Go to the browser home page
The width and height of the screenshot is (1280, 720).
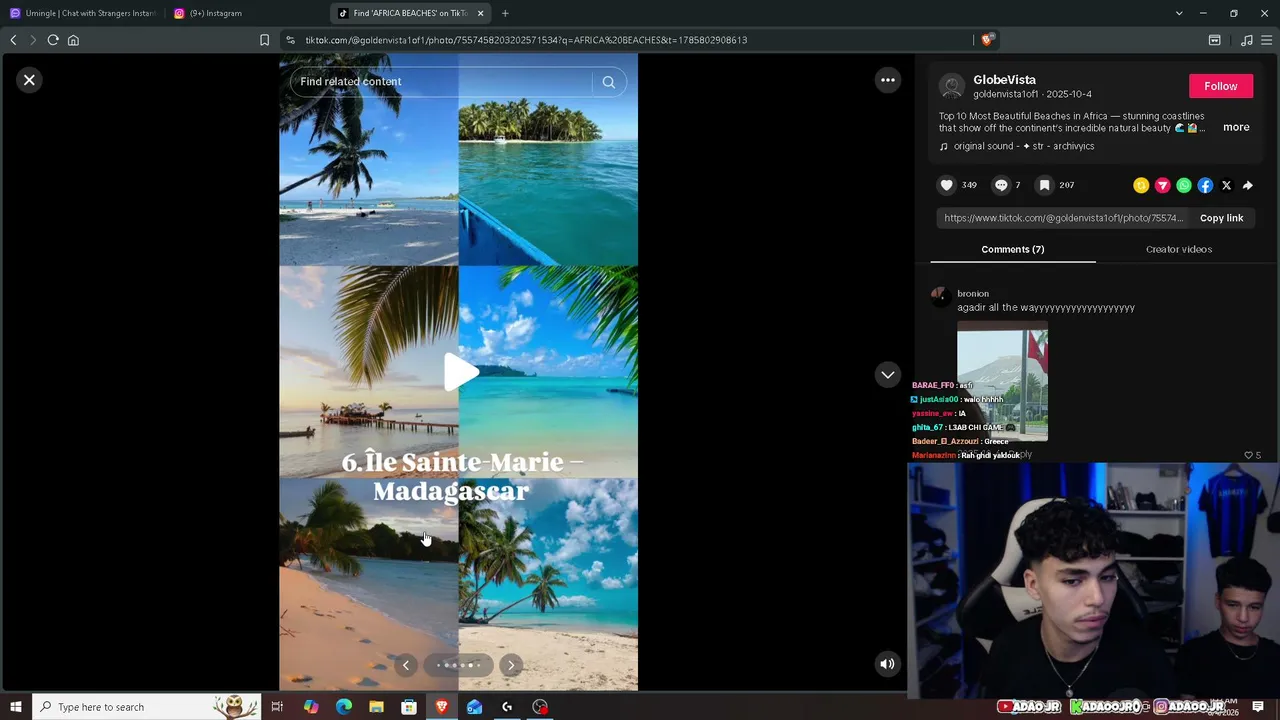click(73, 40)
